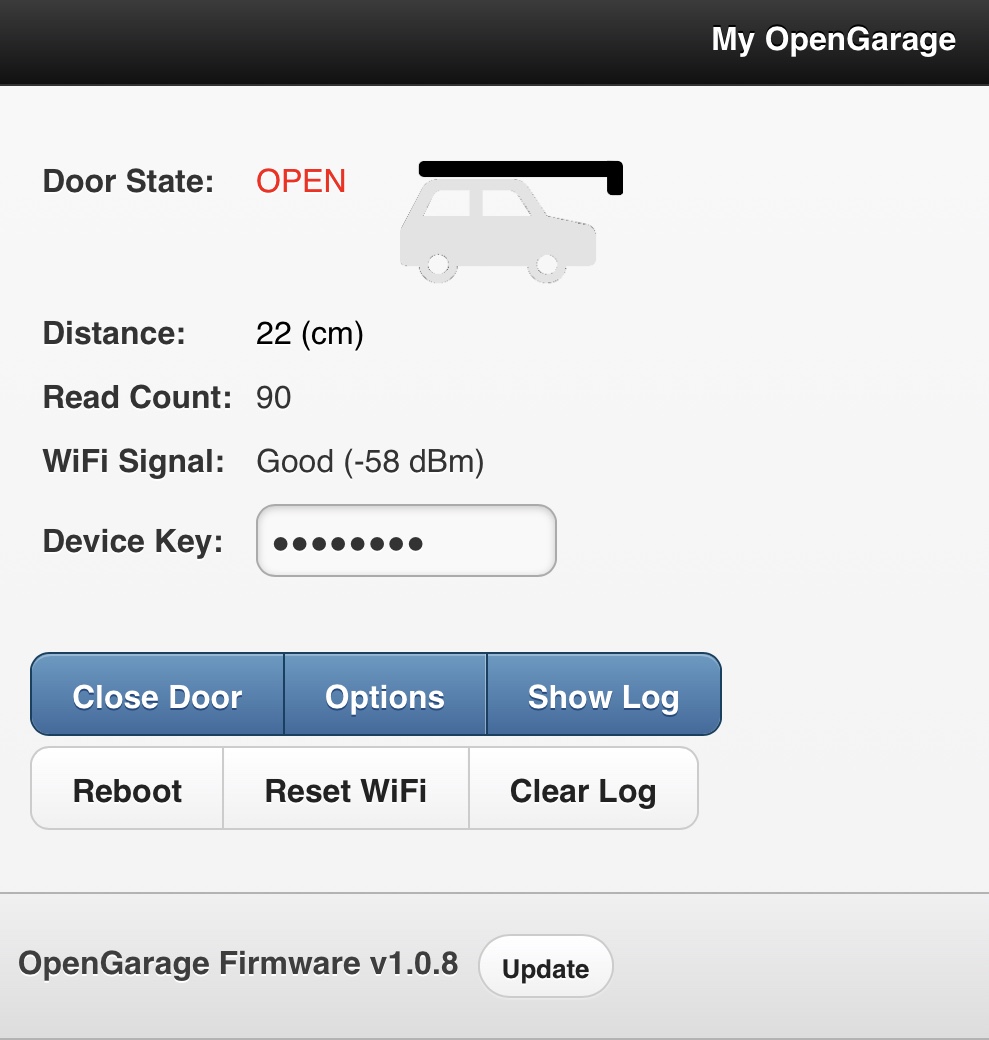This screenshot has width=989, height=1040.
Task: Click the Door State label
Action: (128, 181)
